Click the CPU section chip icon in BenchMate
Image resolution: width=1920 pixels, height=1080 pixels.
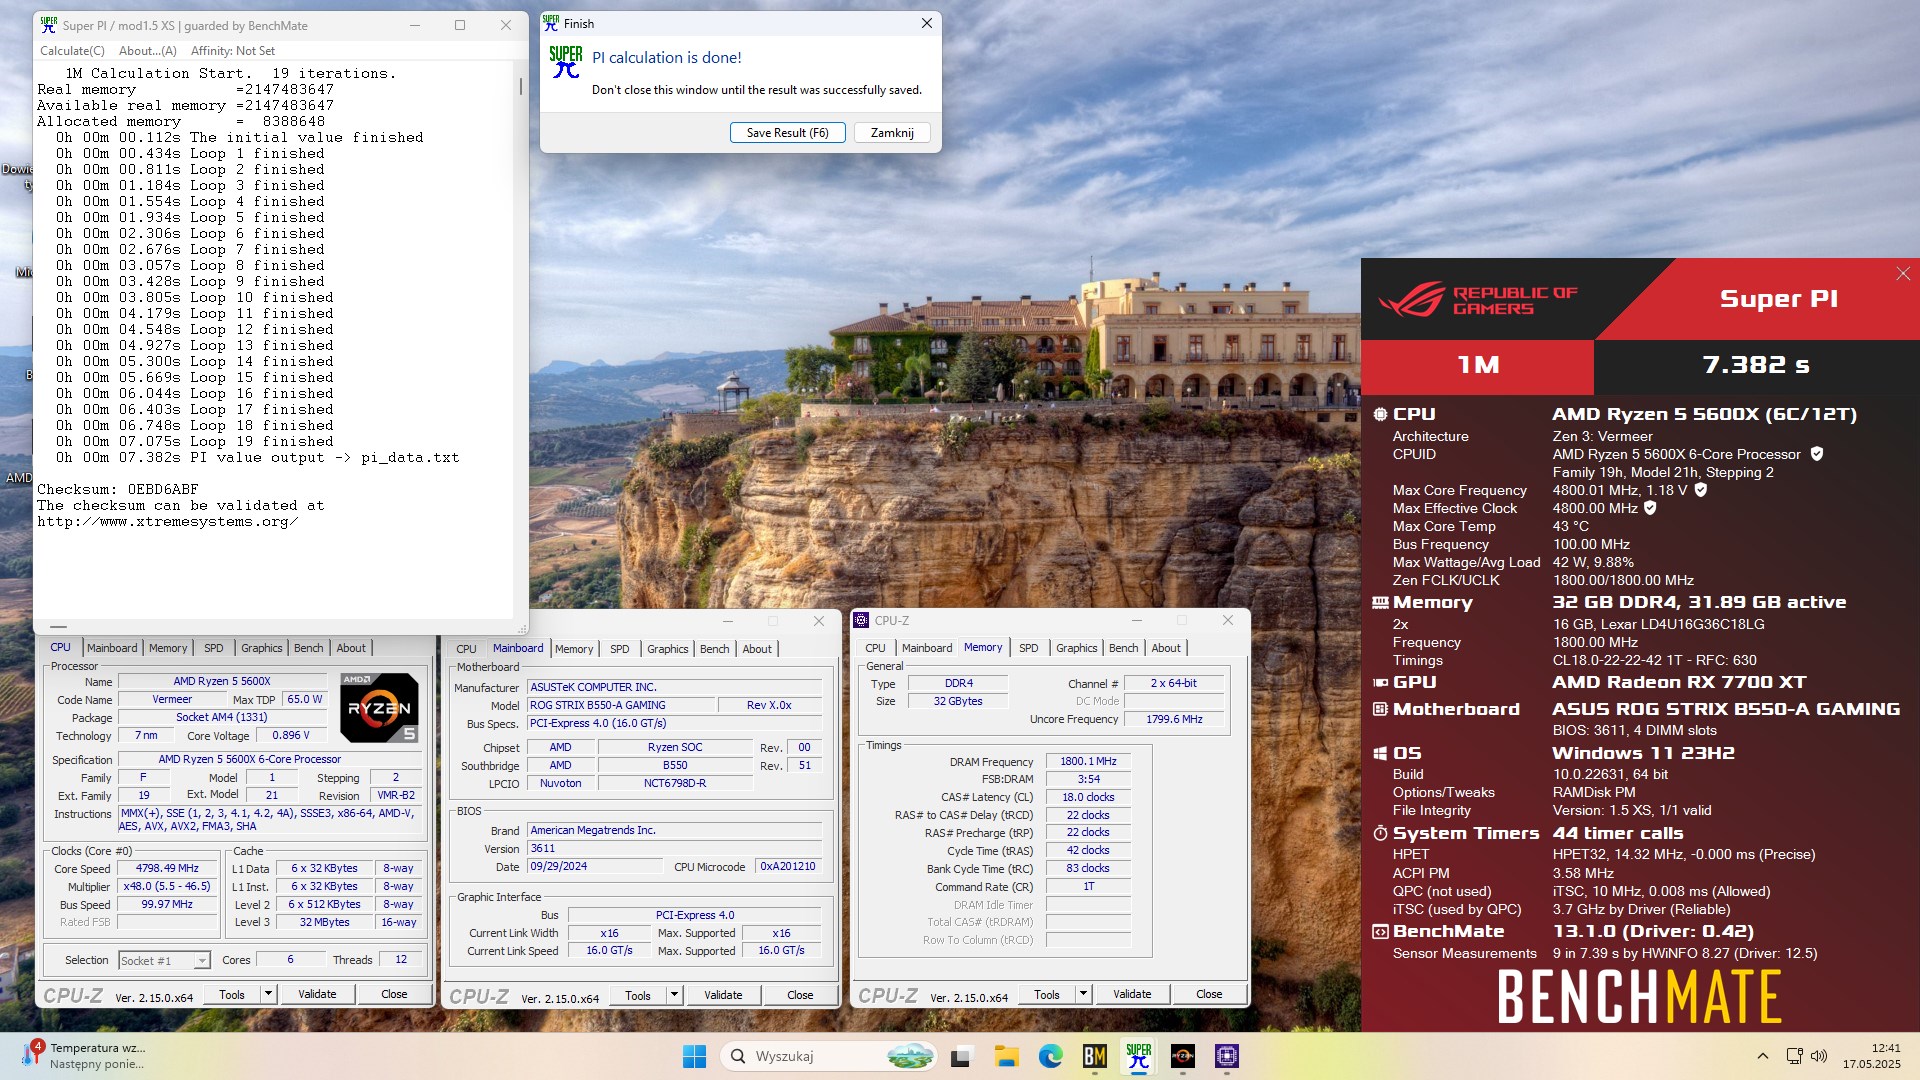pos(1380,414)
